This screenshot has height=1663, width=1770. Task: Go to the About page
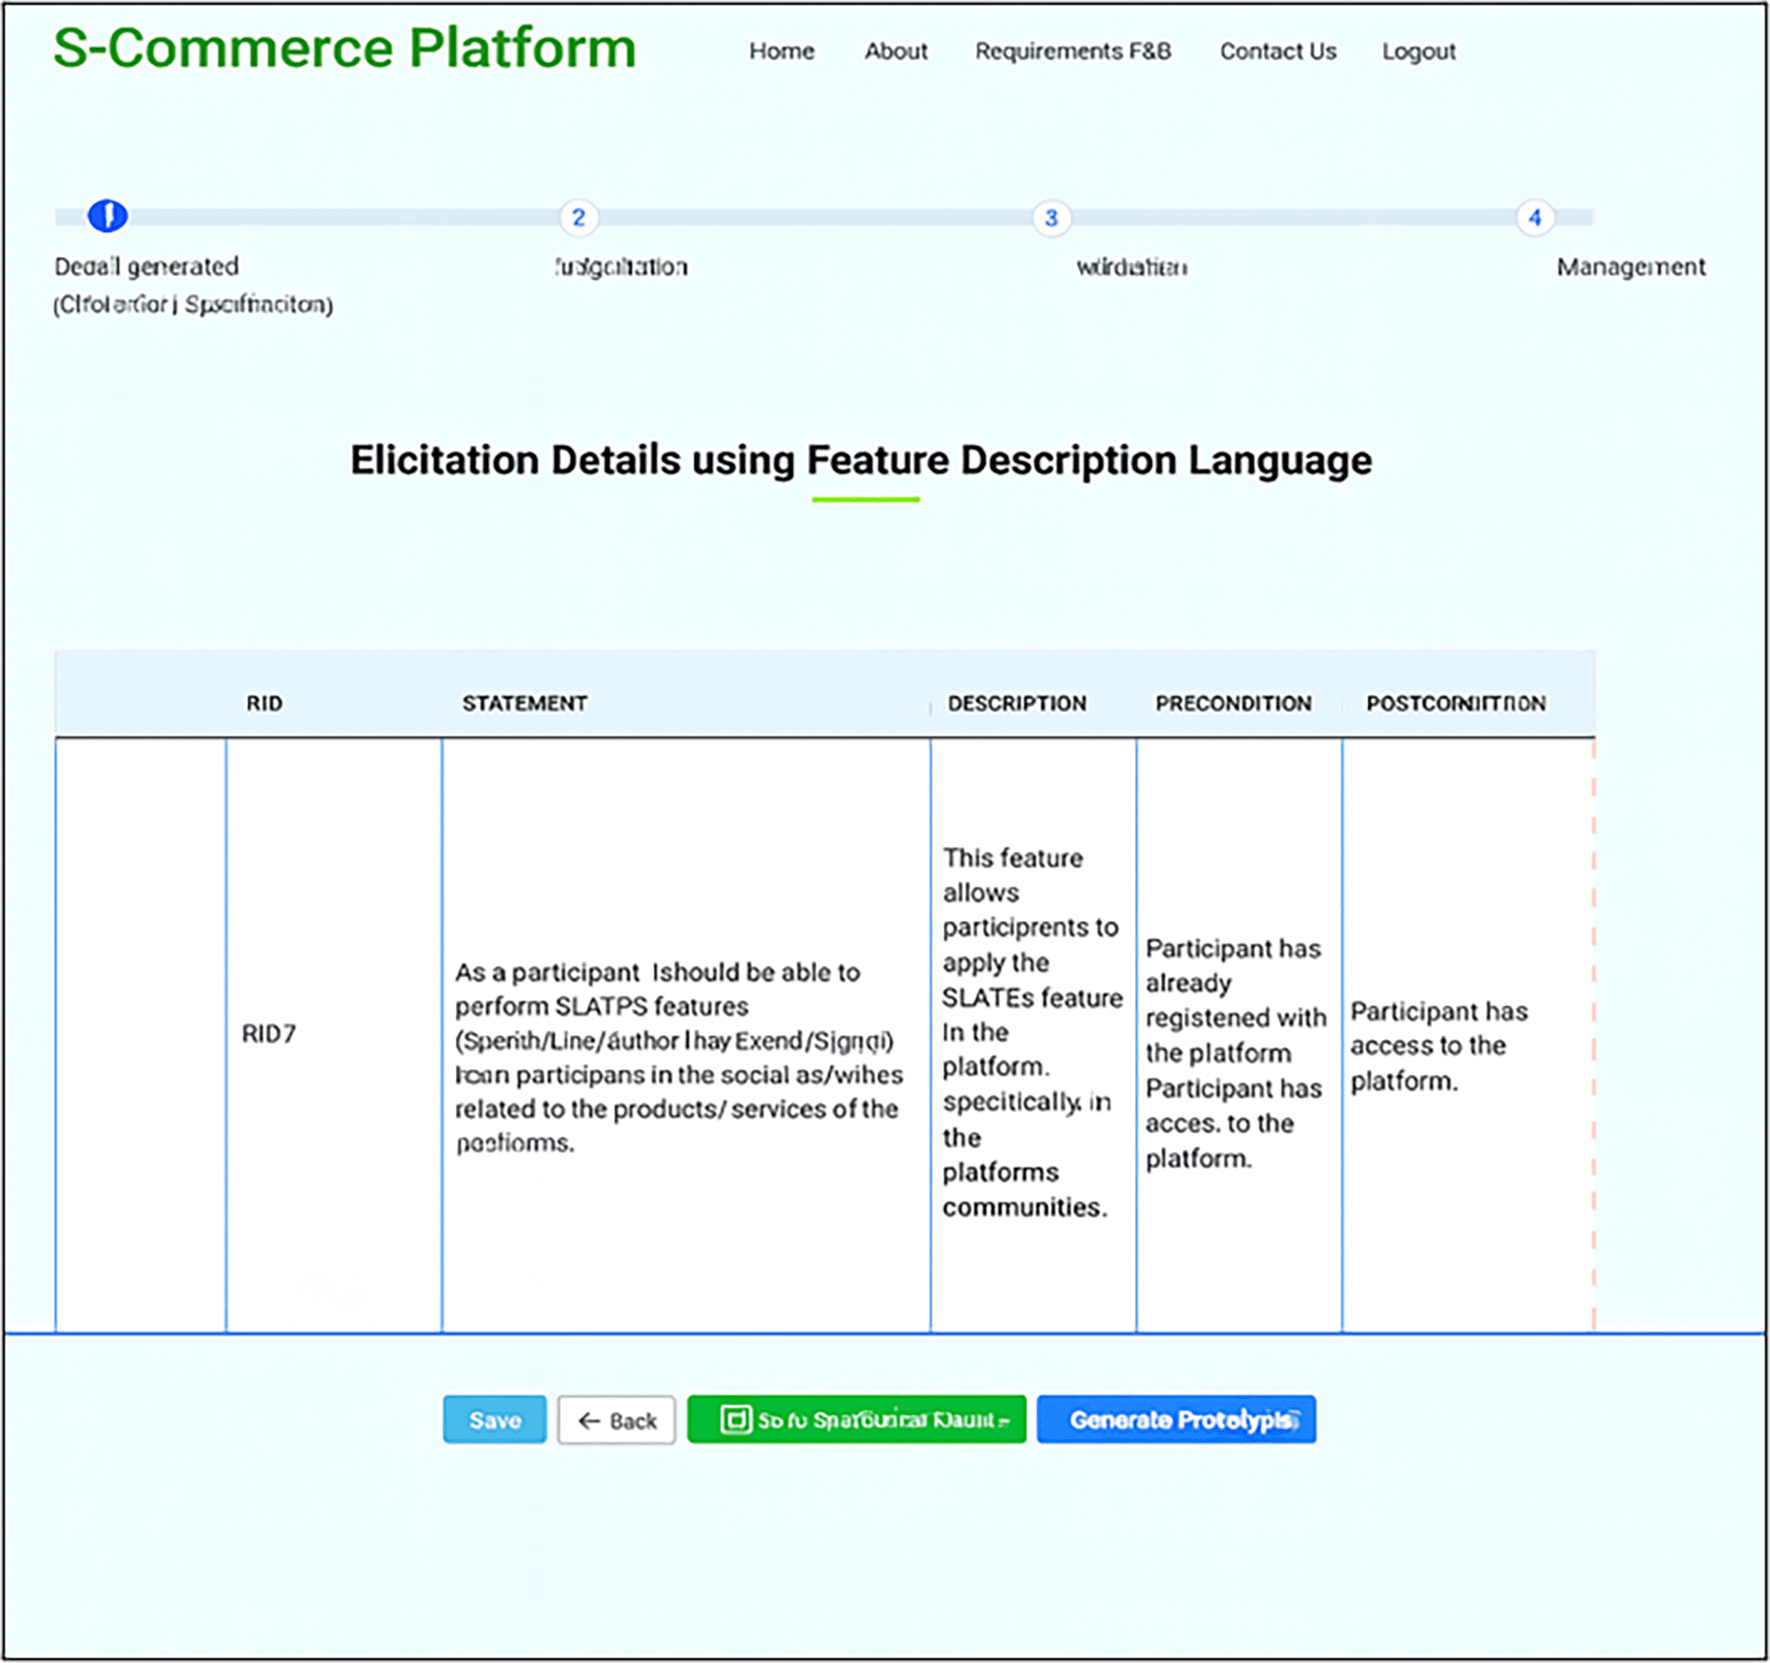click(895, 51)
